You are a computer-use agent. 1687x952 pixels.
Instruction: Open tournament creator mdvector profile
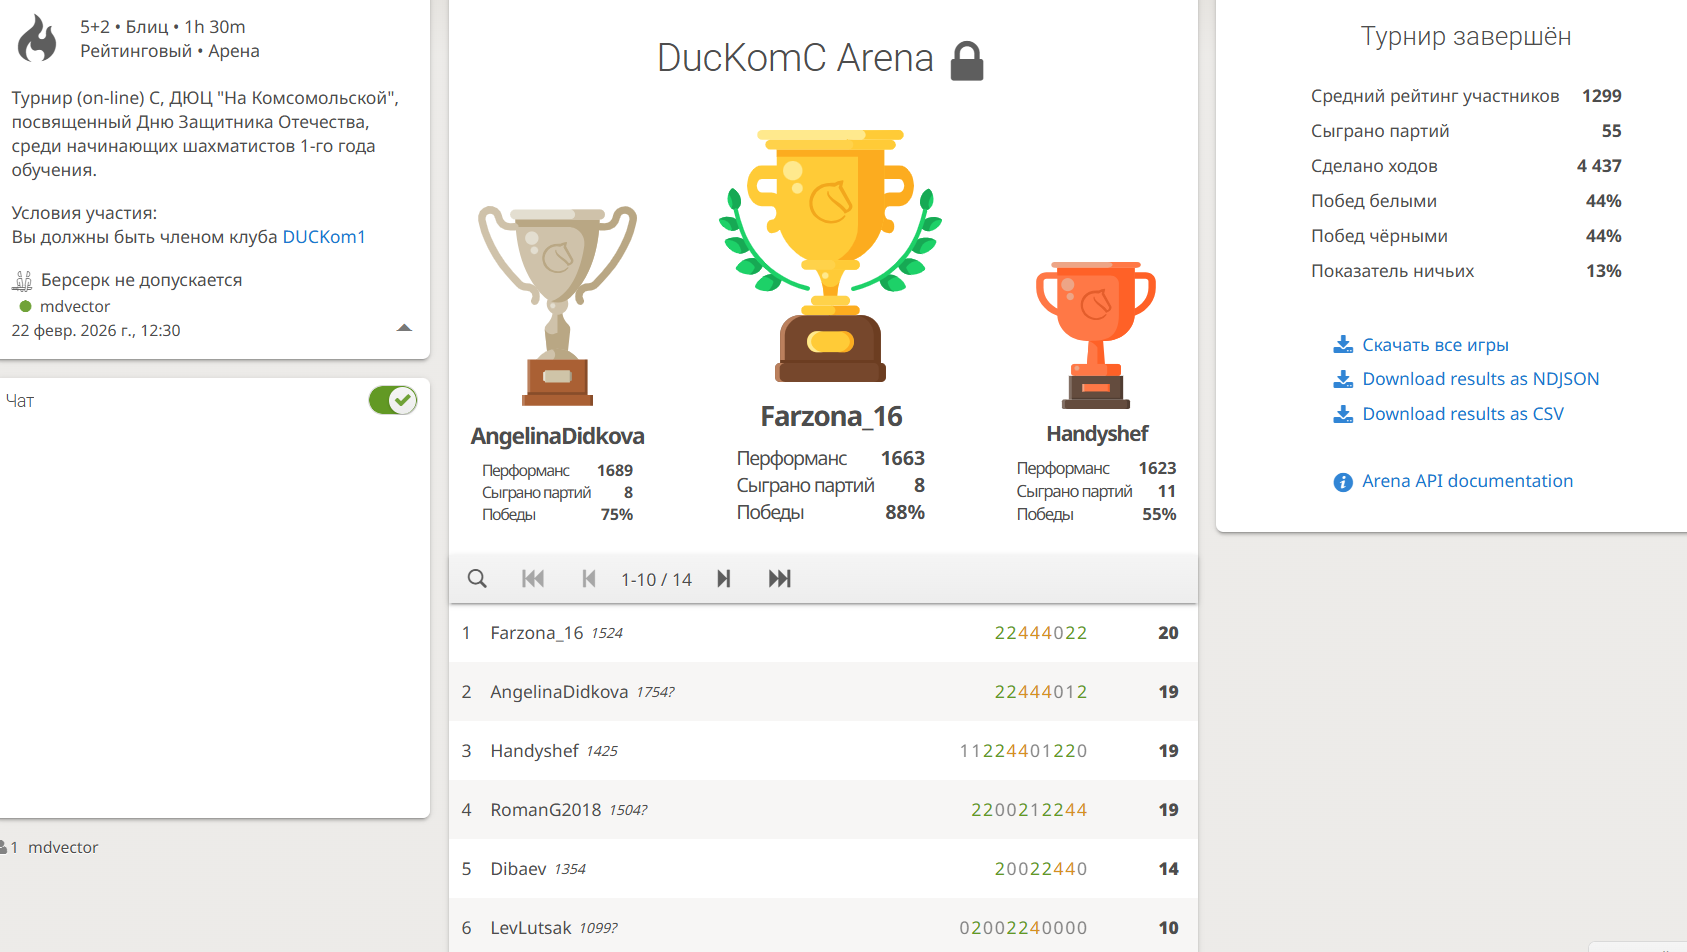point(75,307)
